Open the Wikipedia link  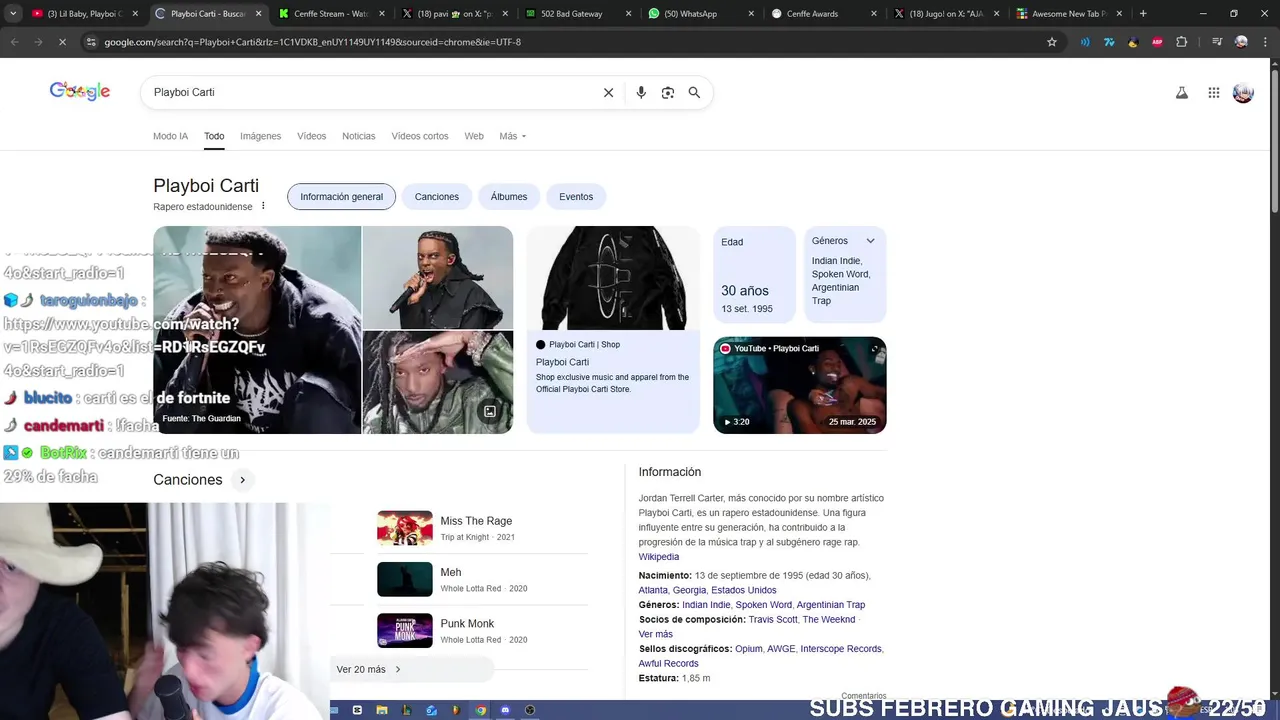pos(659,557)
